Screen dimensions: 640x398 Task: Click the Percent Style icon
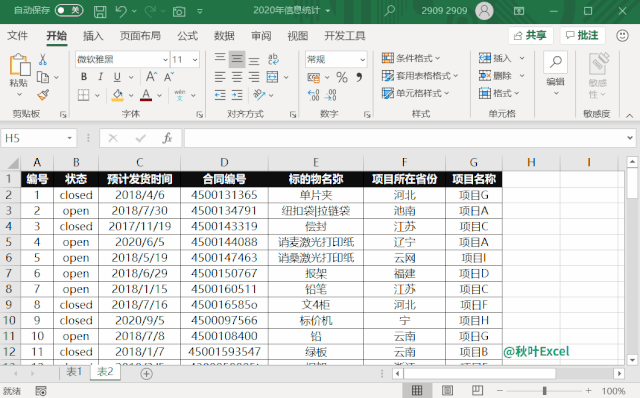click(342, 77)
